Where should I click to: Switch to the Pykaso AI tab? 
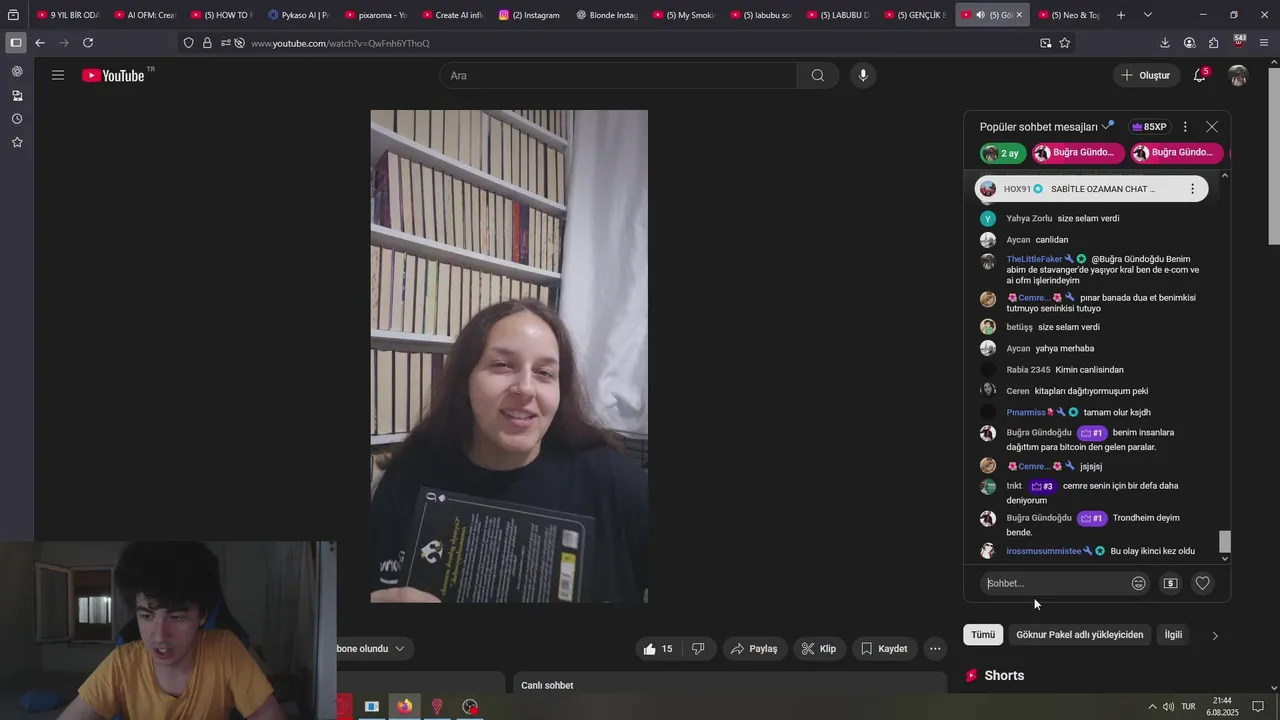[x=298, y=15]
